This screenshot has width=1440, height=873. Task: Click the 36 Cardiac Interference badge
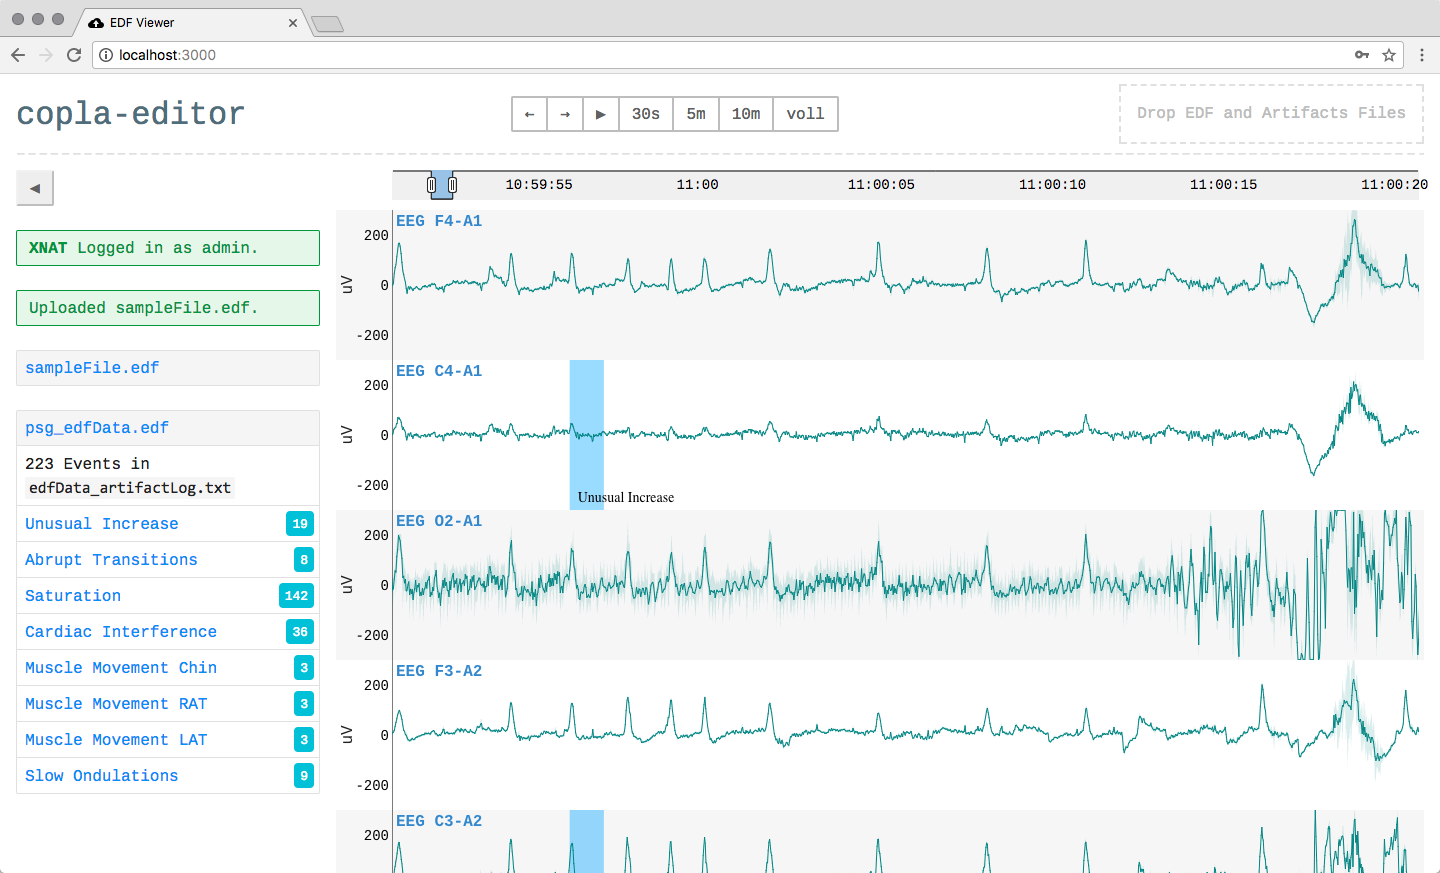pos(300,632)
